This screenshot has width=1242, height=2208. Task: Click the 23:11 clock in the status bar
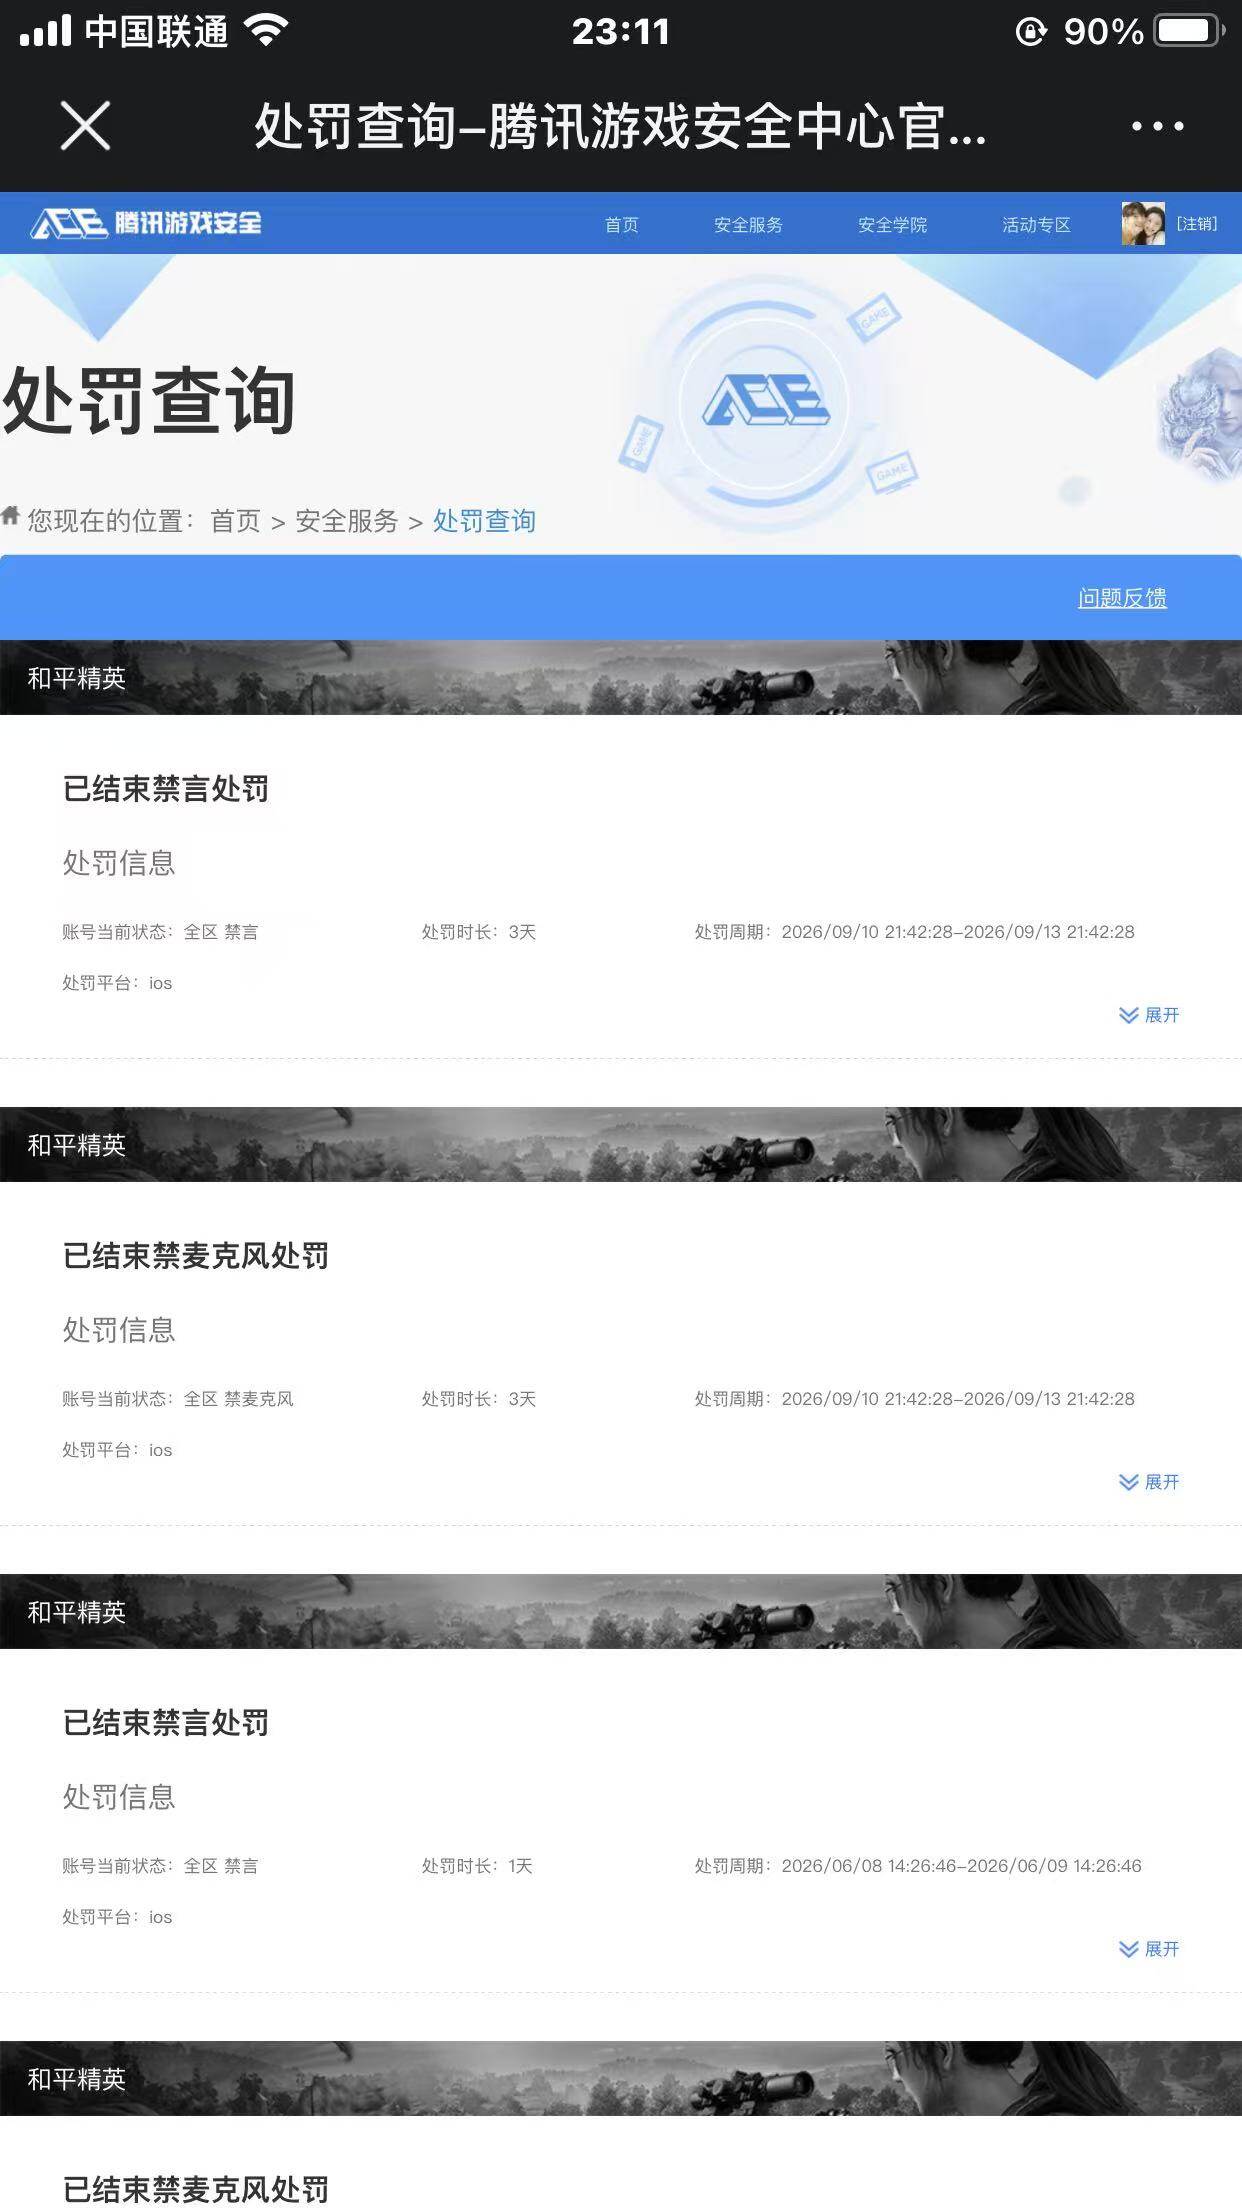click(620, 32)
